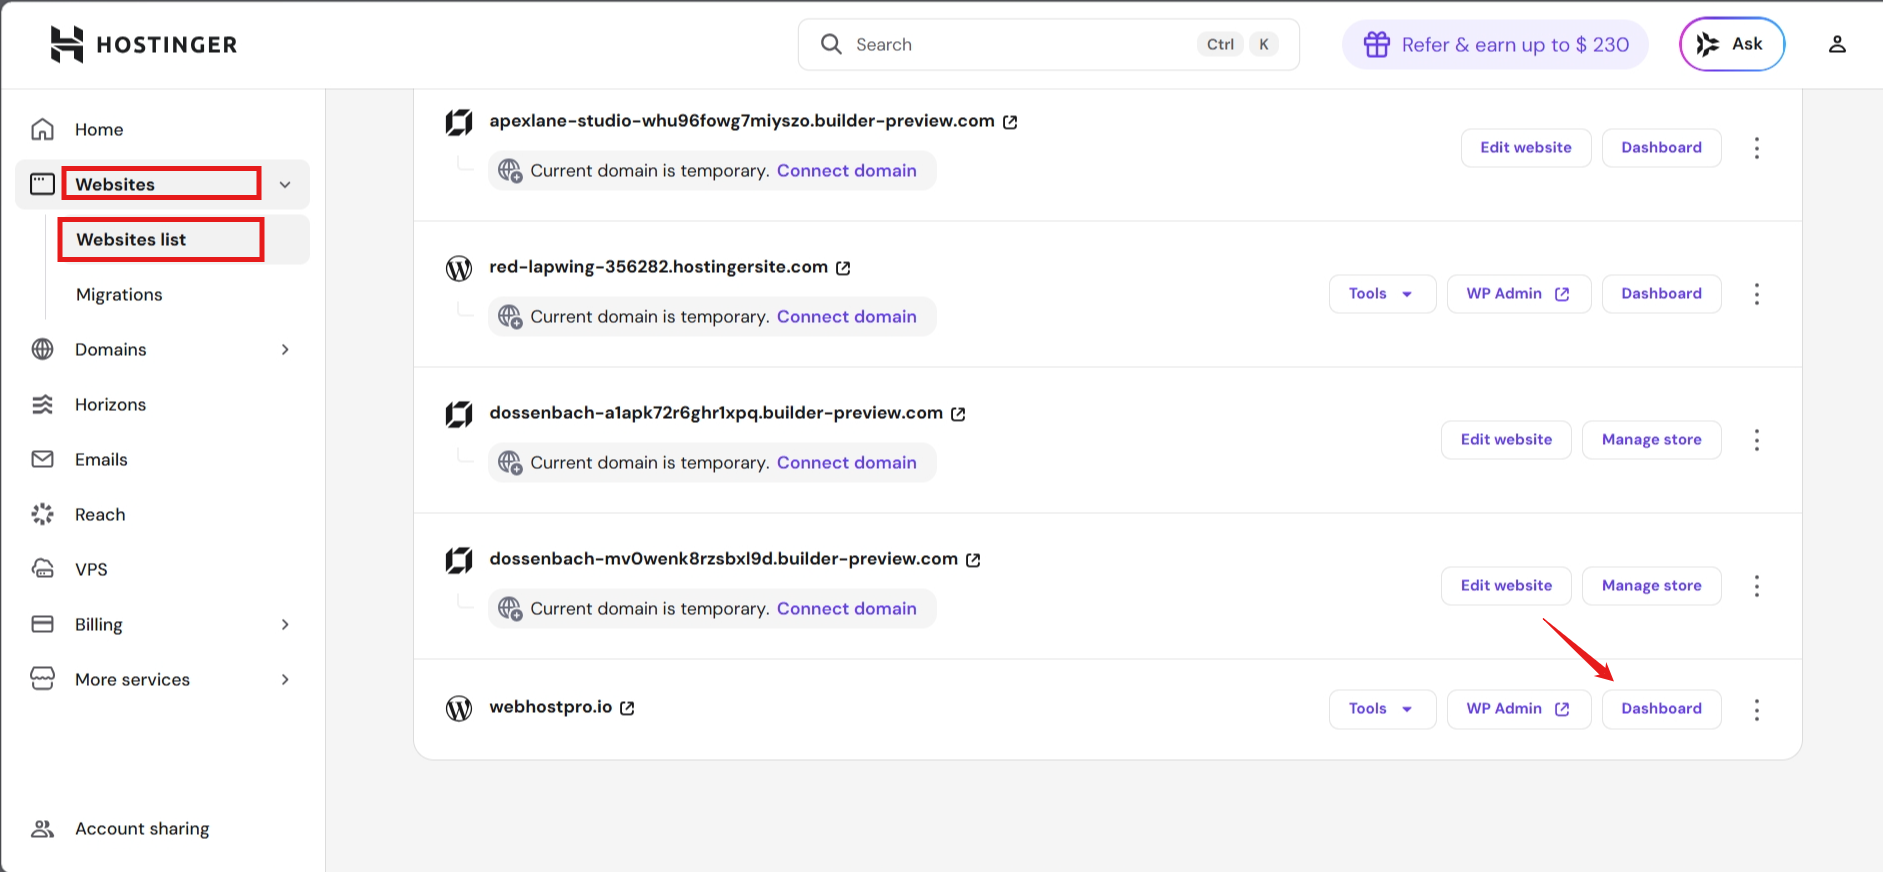Click Dashboard for apexlane-studio site
This screenshot has height=872, width=1883.
click(1661, 147)
